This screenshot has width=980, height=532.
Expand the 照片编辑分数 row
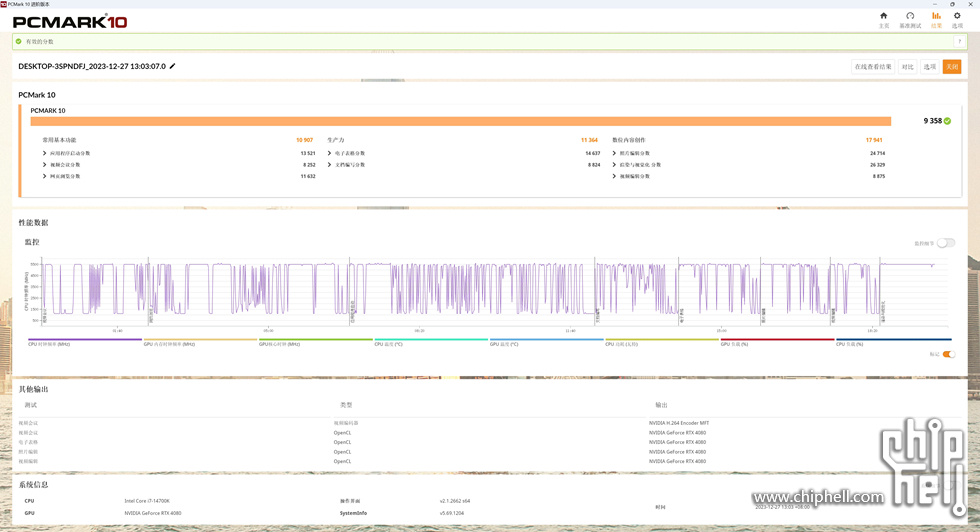coord(614,153)
